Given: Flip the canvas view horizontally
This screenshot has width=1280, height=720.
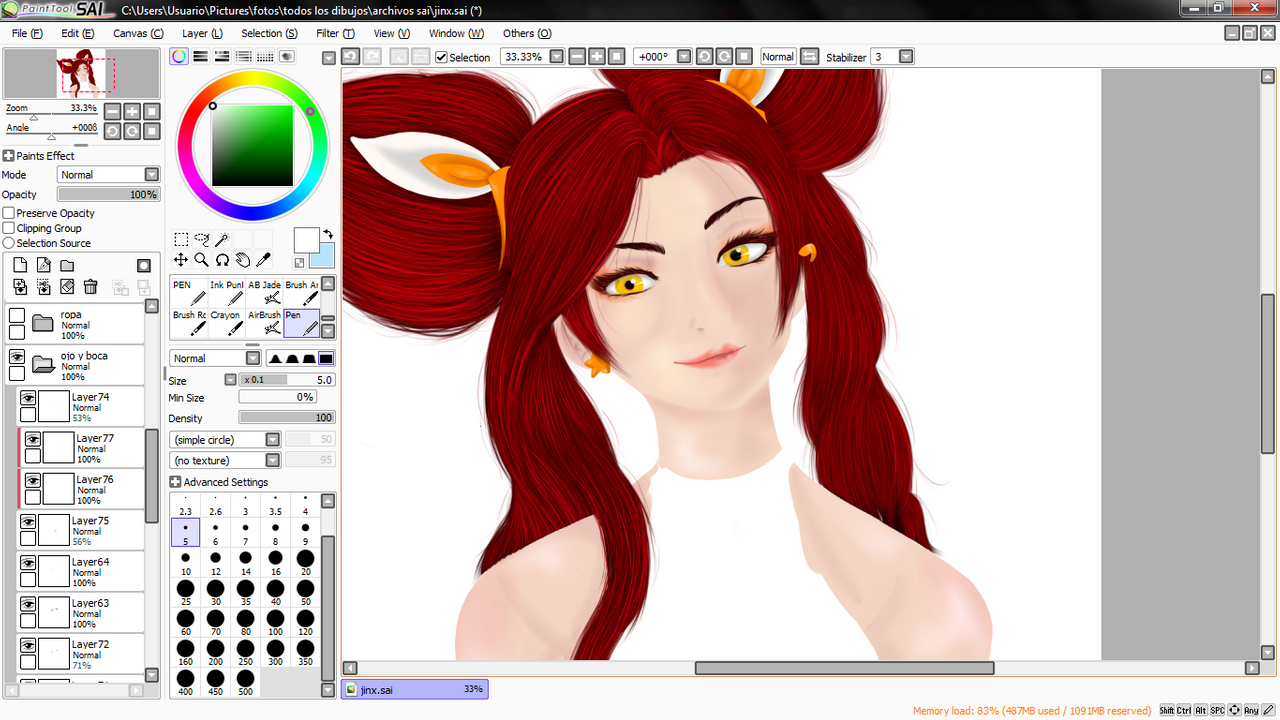Looking at the screenshot, I should [x=810, y=57].
